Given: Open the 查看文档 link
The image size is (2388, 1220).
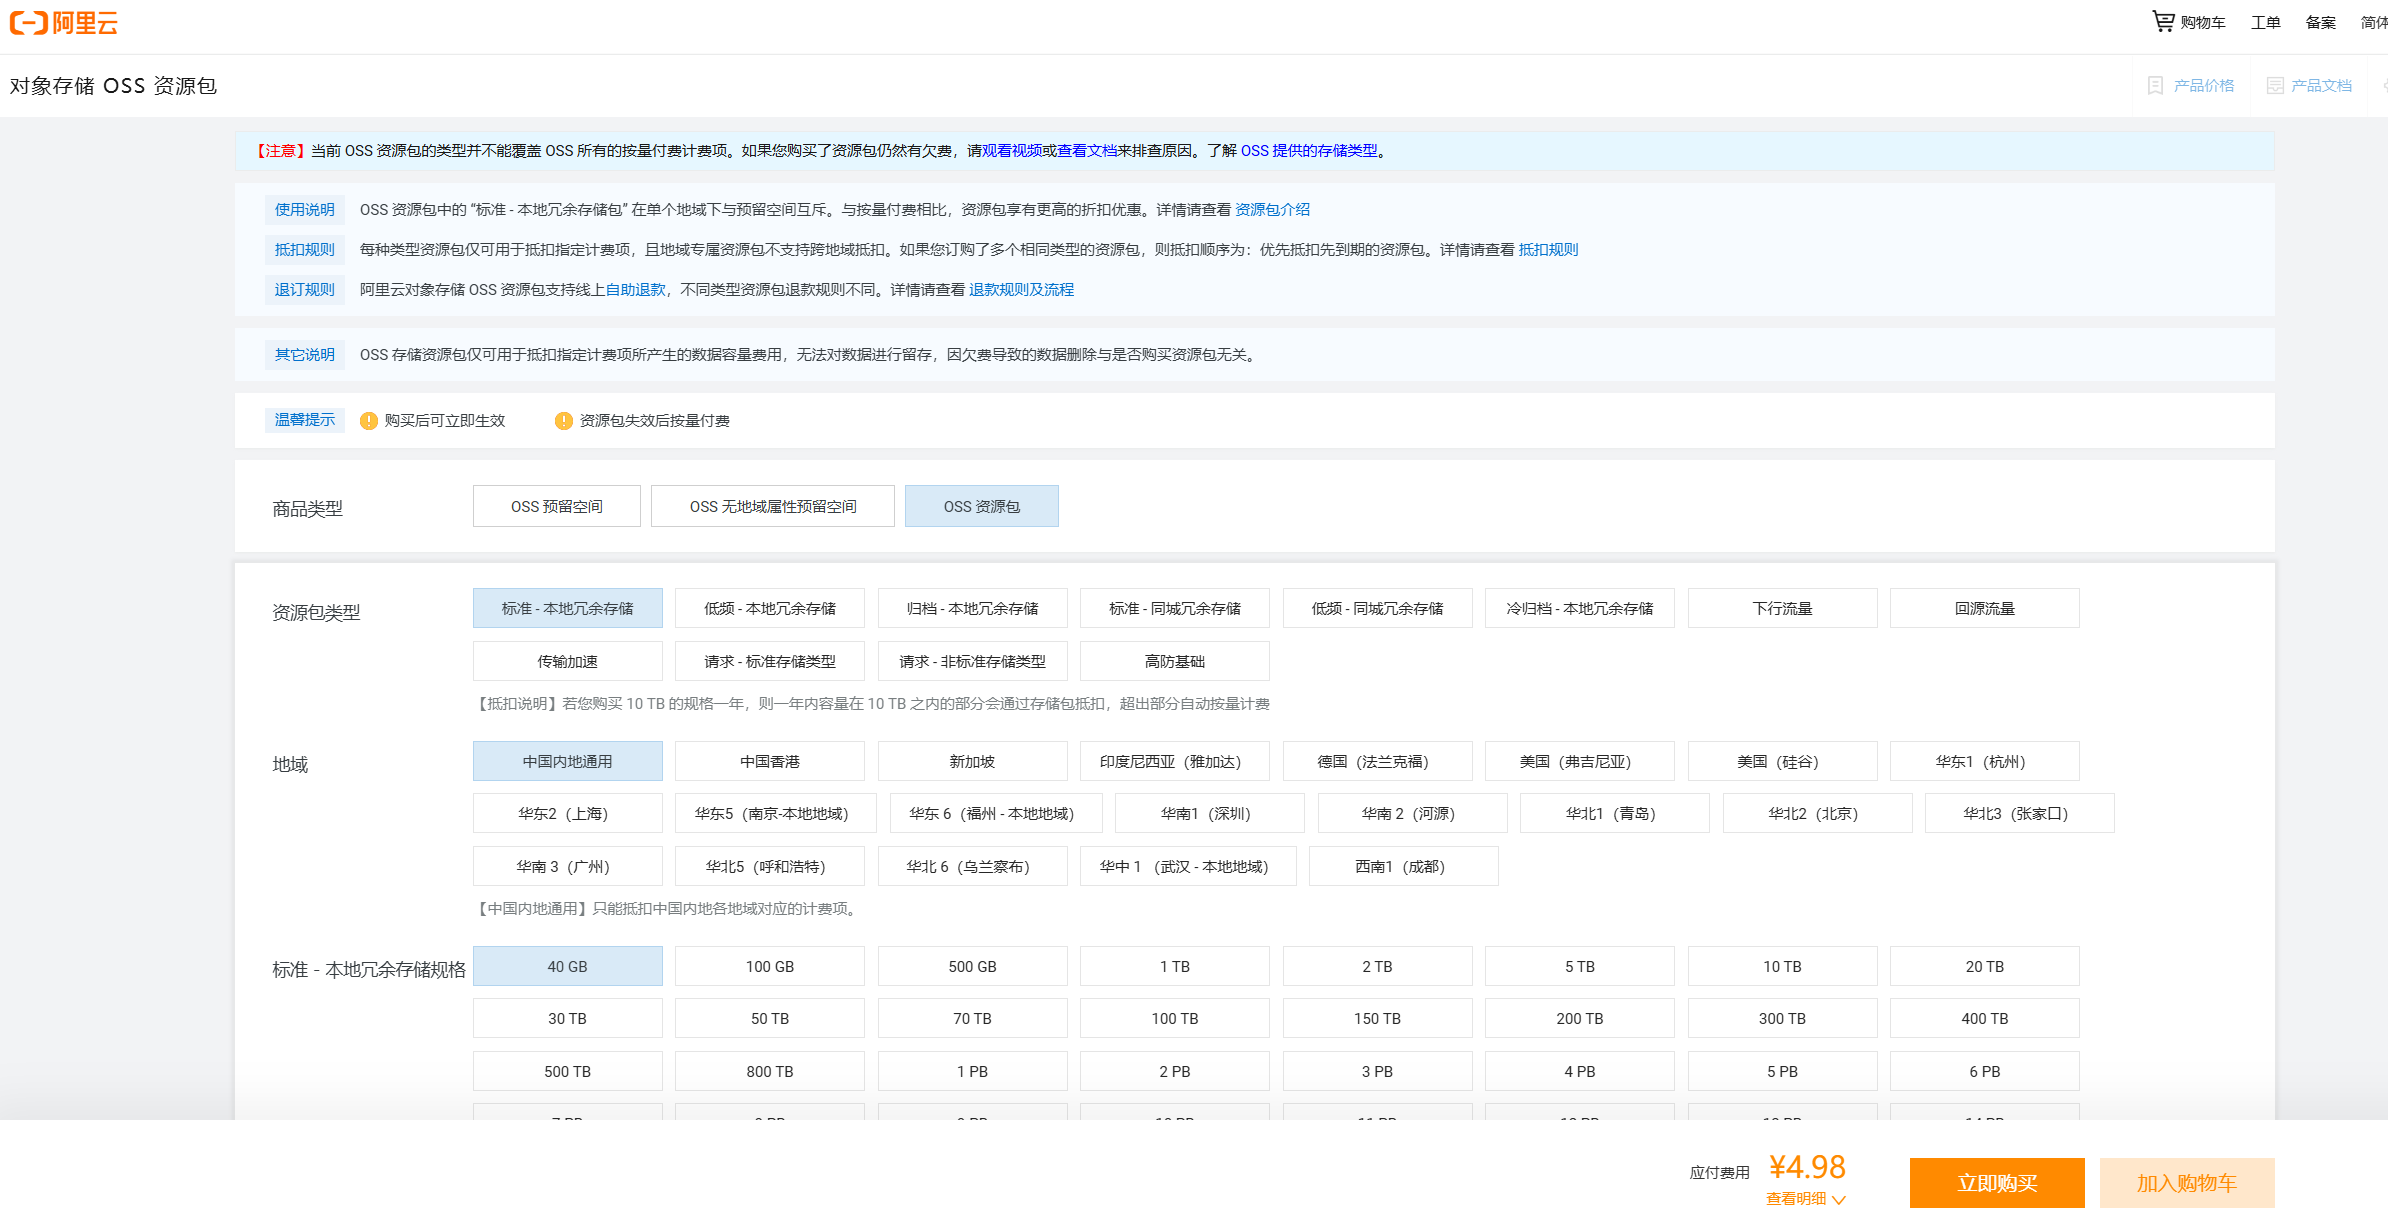Looking at the screenshot, I should coord(1087,151).
